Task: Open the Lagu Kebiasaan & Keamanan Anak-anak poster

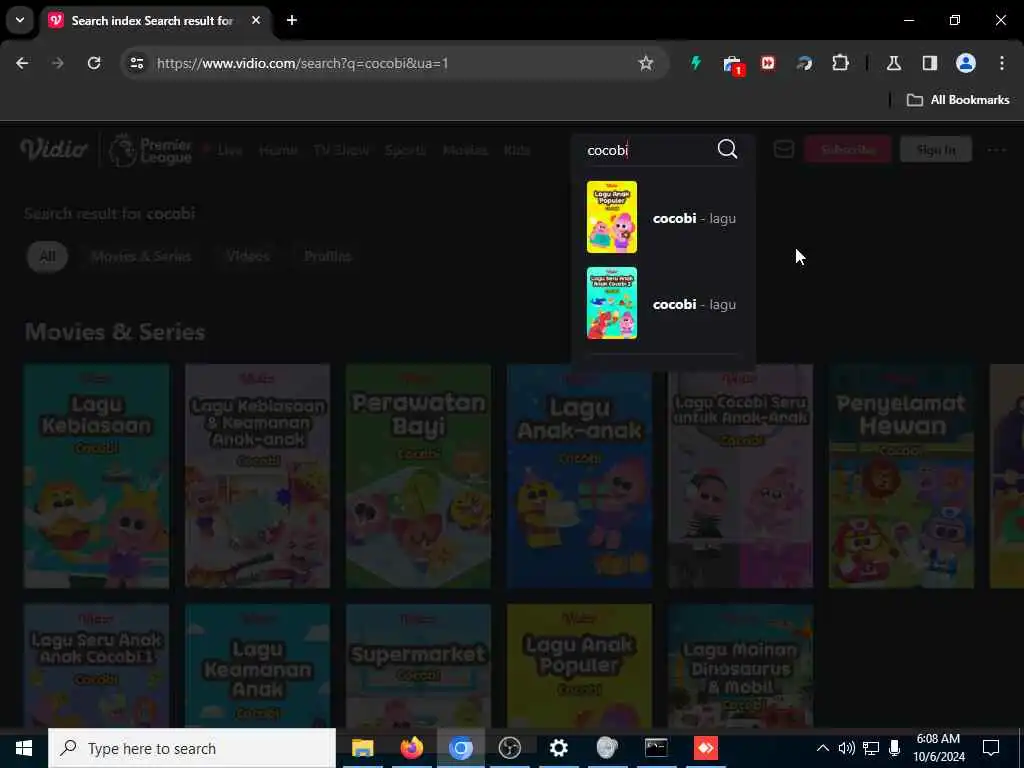Action: pyautogui.click(x=257, y=476)
